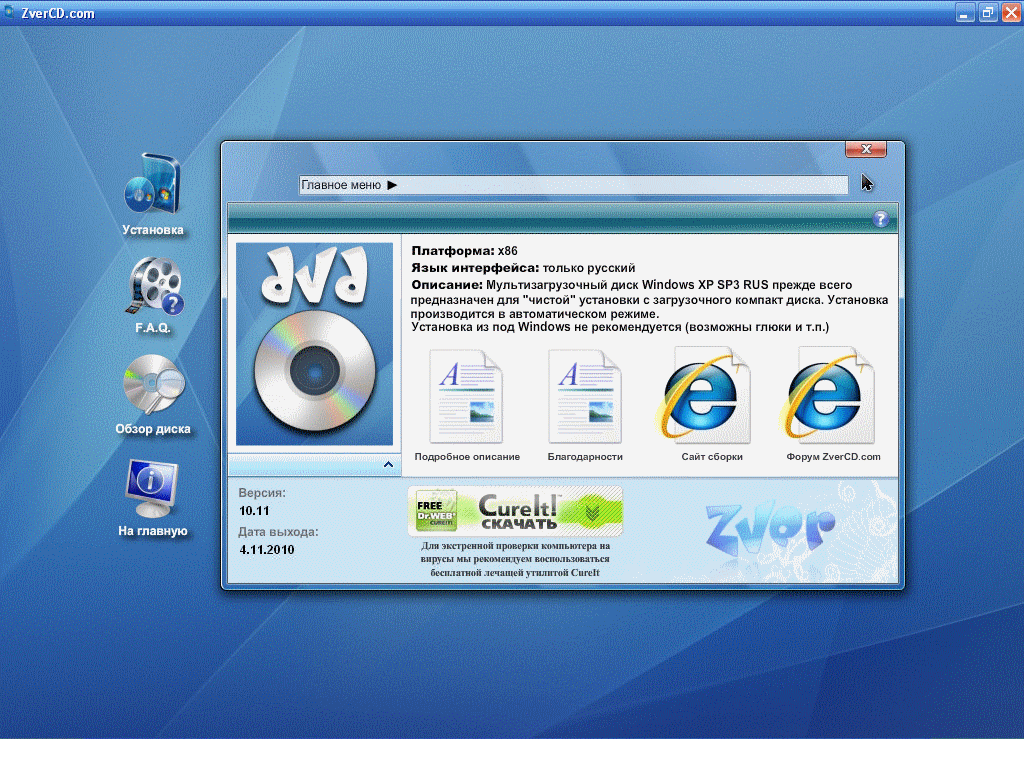Image resolution: width=1024 pixels, height=768 pixels.
Task: Open the Благодарности document icon
Action: pyautogui.click(x=585, y=397)
